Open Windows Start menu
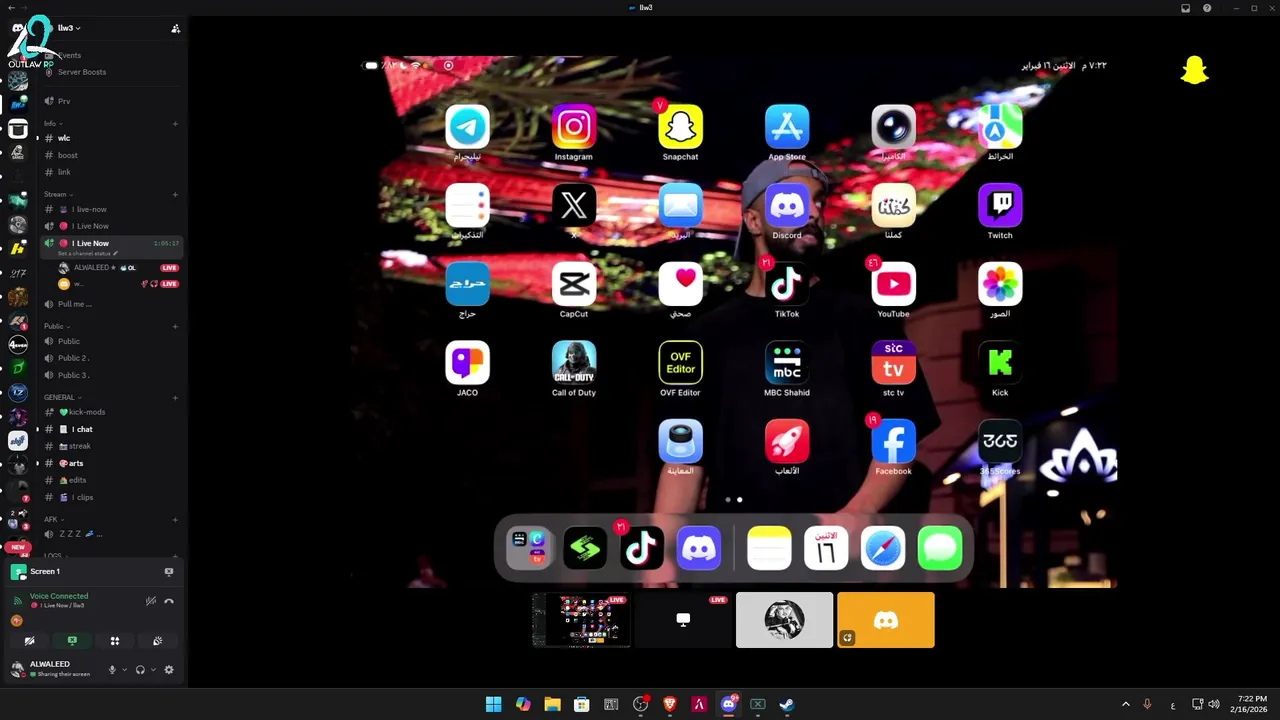This screenshot has height=720, width=1280. (x=493, y=704)
